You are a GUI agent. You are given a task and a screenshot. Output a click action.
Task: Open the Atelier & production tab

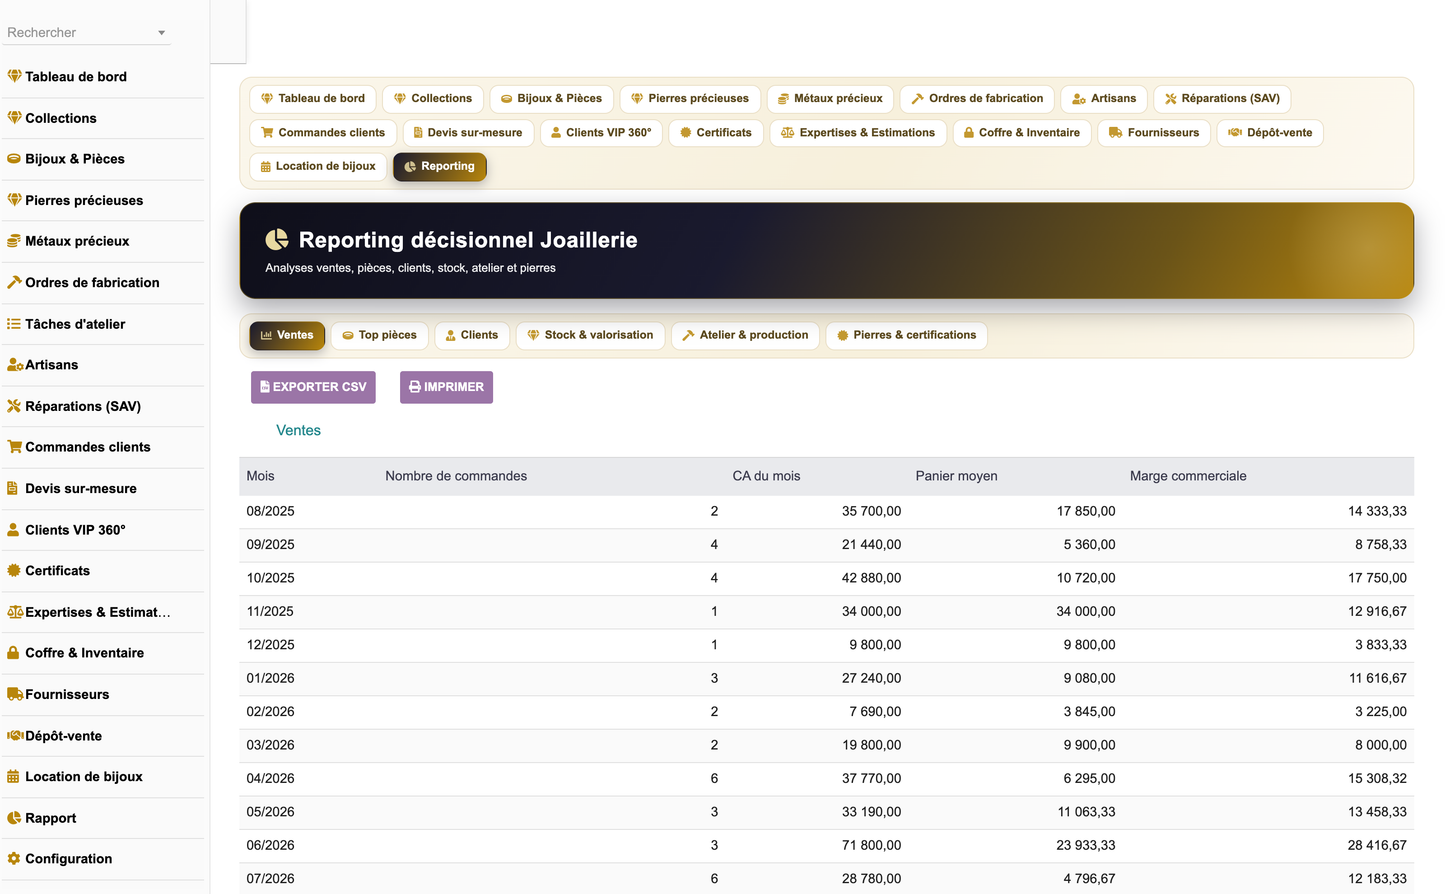coord(745,335)
